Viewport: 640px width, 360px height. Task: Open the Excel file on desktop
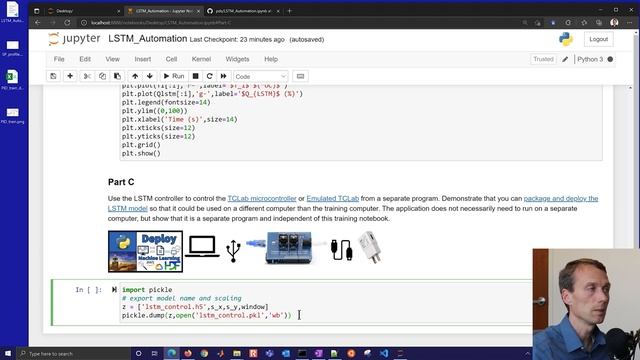(x=12, y=80)
